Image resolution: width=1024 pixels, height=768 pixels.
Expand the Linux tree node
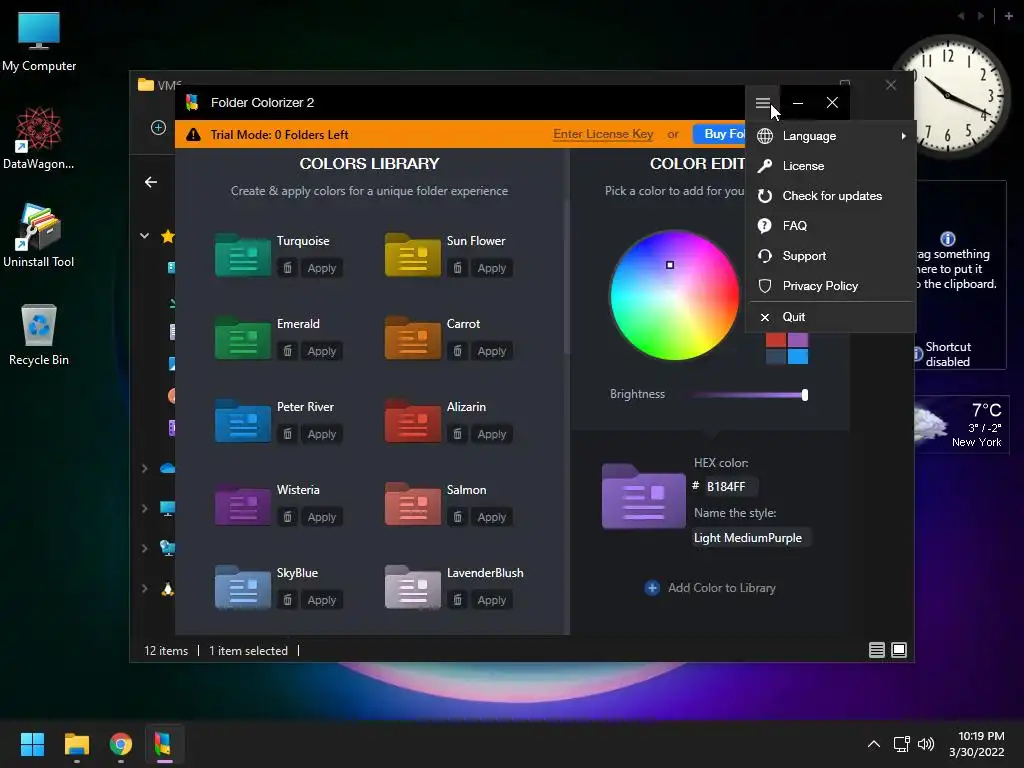pos(144,589)
